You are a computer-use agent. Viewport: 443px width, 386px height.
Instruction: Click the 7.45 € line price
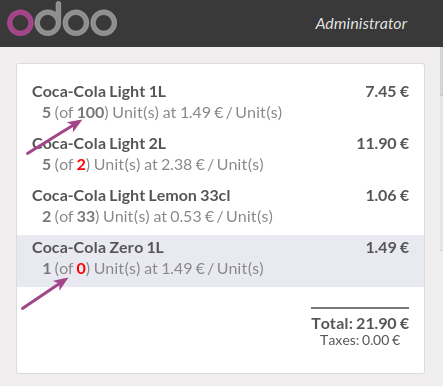[387, 92]
